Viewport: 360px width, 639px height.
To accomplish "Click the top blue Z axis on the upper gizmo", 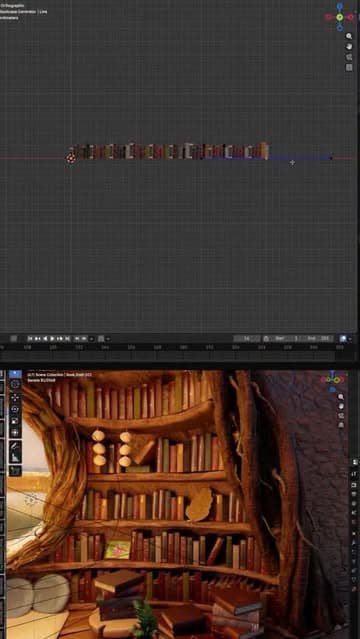I will 340,7.
